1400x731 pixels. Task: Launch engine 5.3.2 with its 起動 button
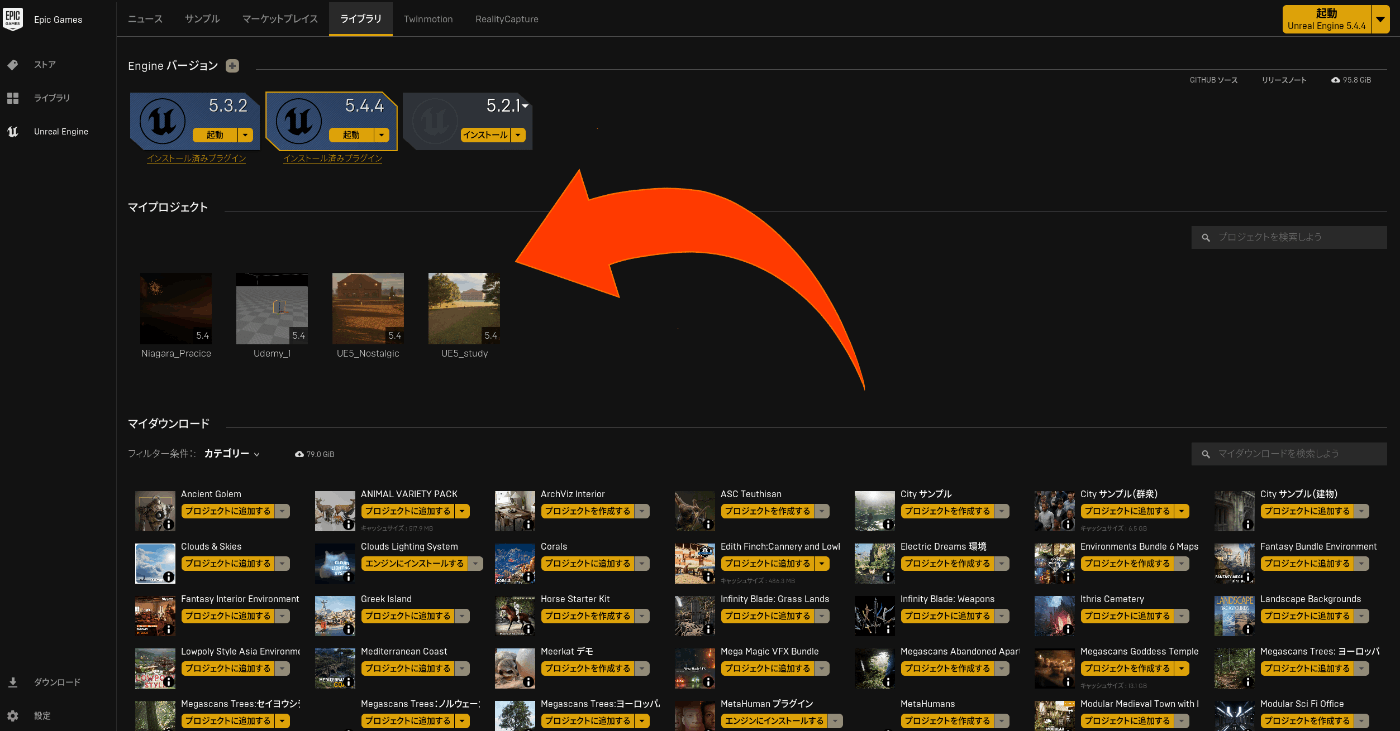click(215, 135)
